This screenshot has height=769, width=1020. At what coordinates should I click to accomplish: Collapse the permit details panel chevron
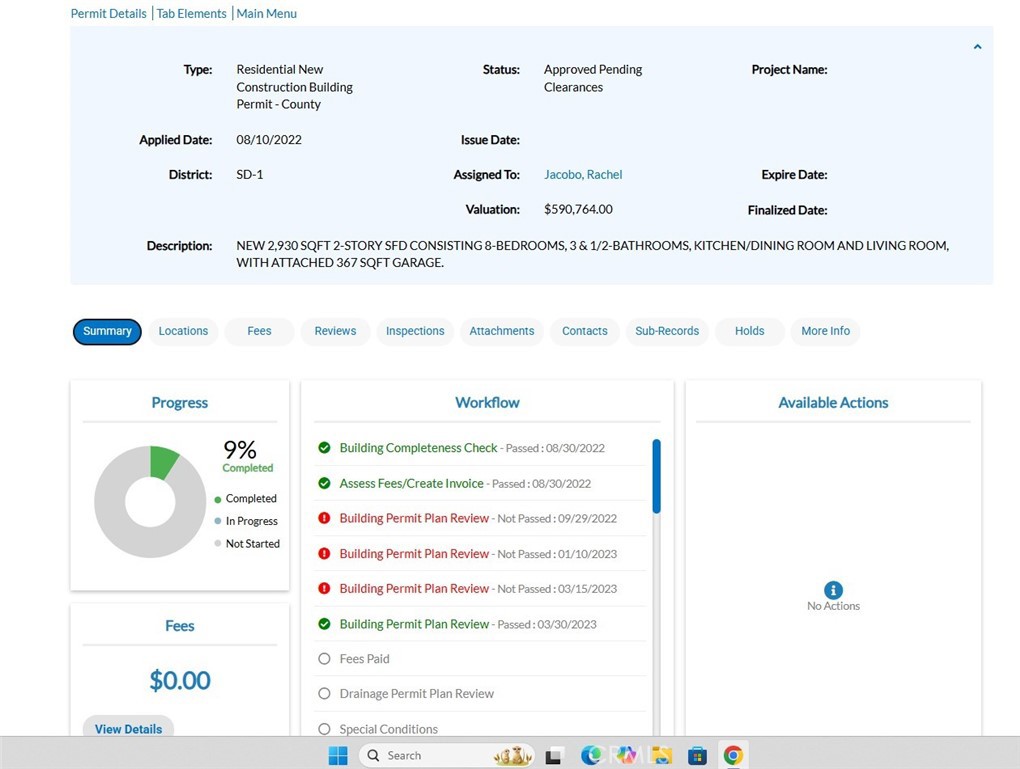coord(977,47)
